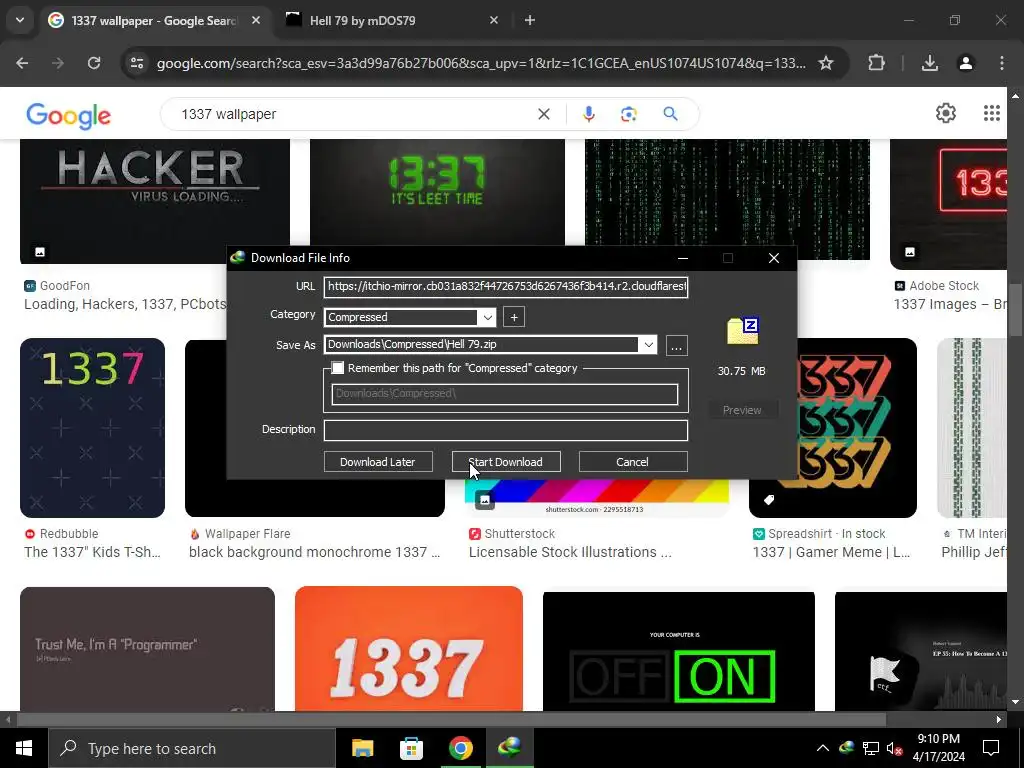Viewport: 1024px width, 768px height.
Task: Bookmark this page with the star
Action: pos(826,63)
